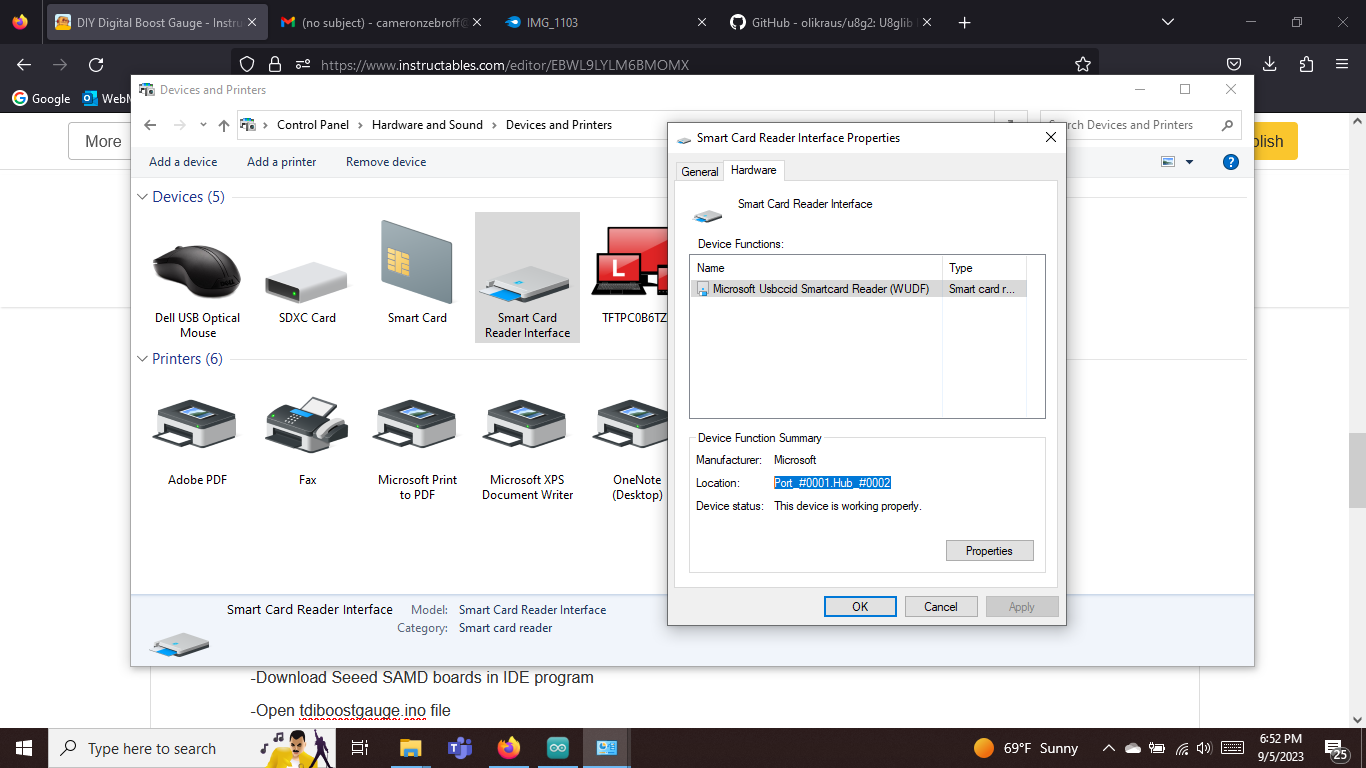
Task: Click the Search Devices and Printers box
Action: pos(1139,125)
